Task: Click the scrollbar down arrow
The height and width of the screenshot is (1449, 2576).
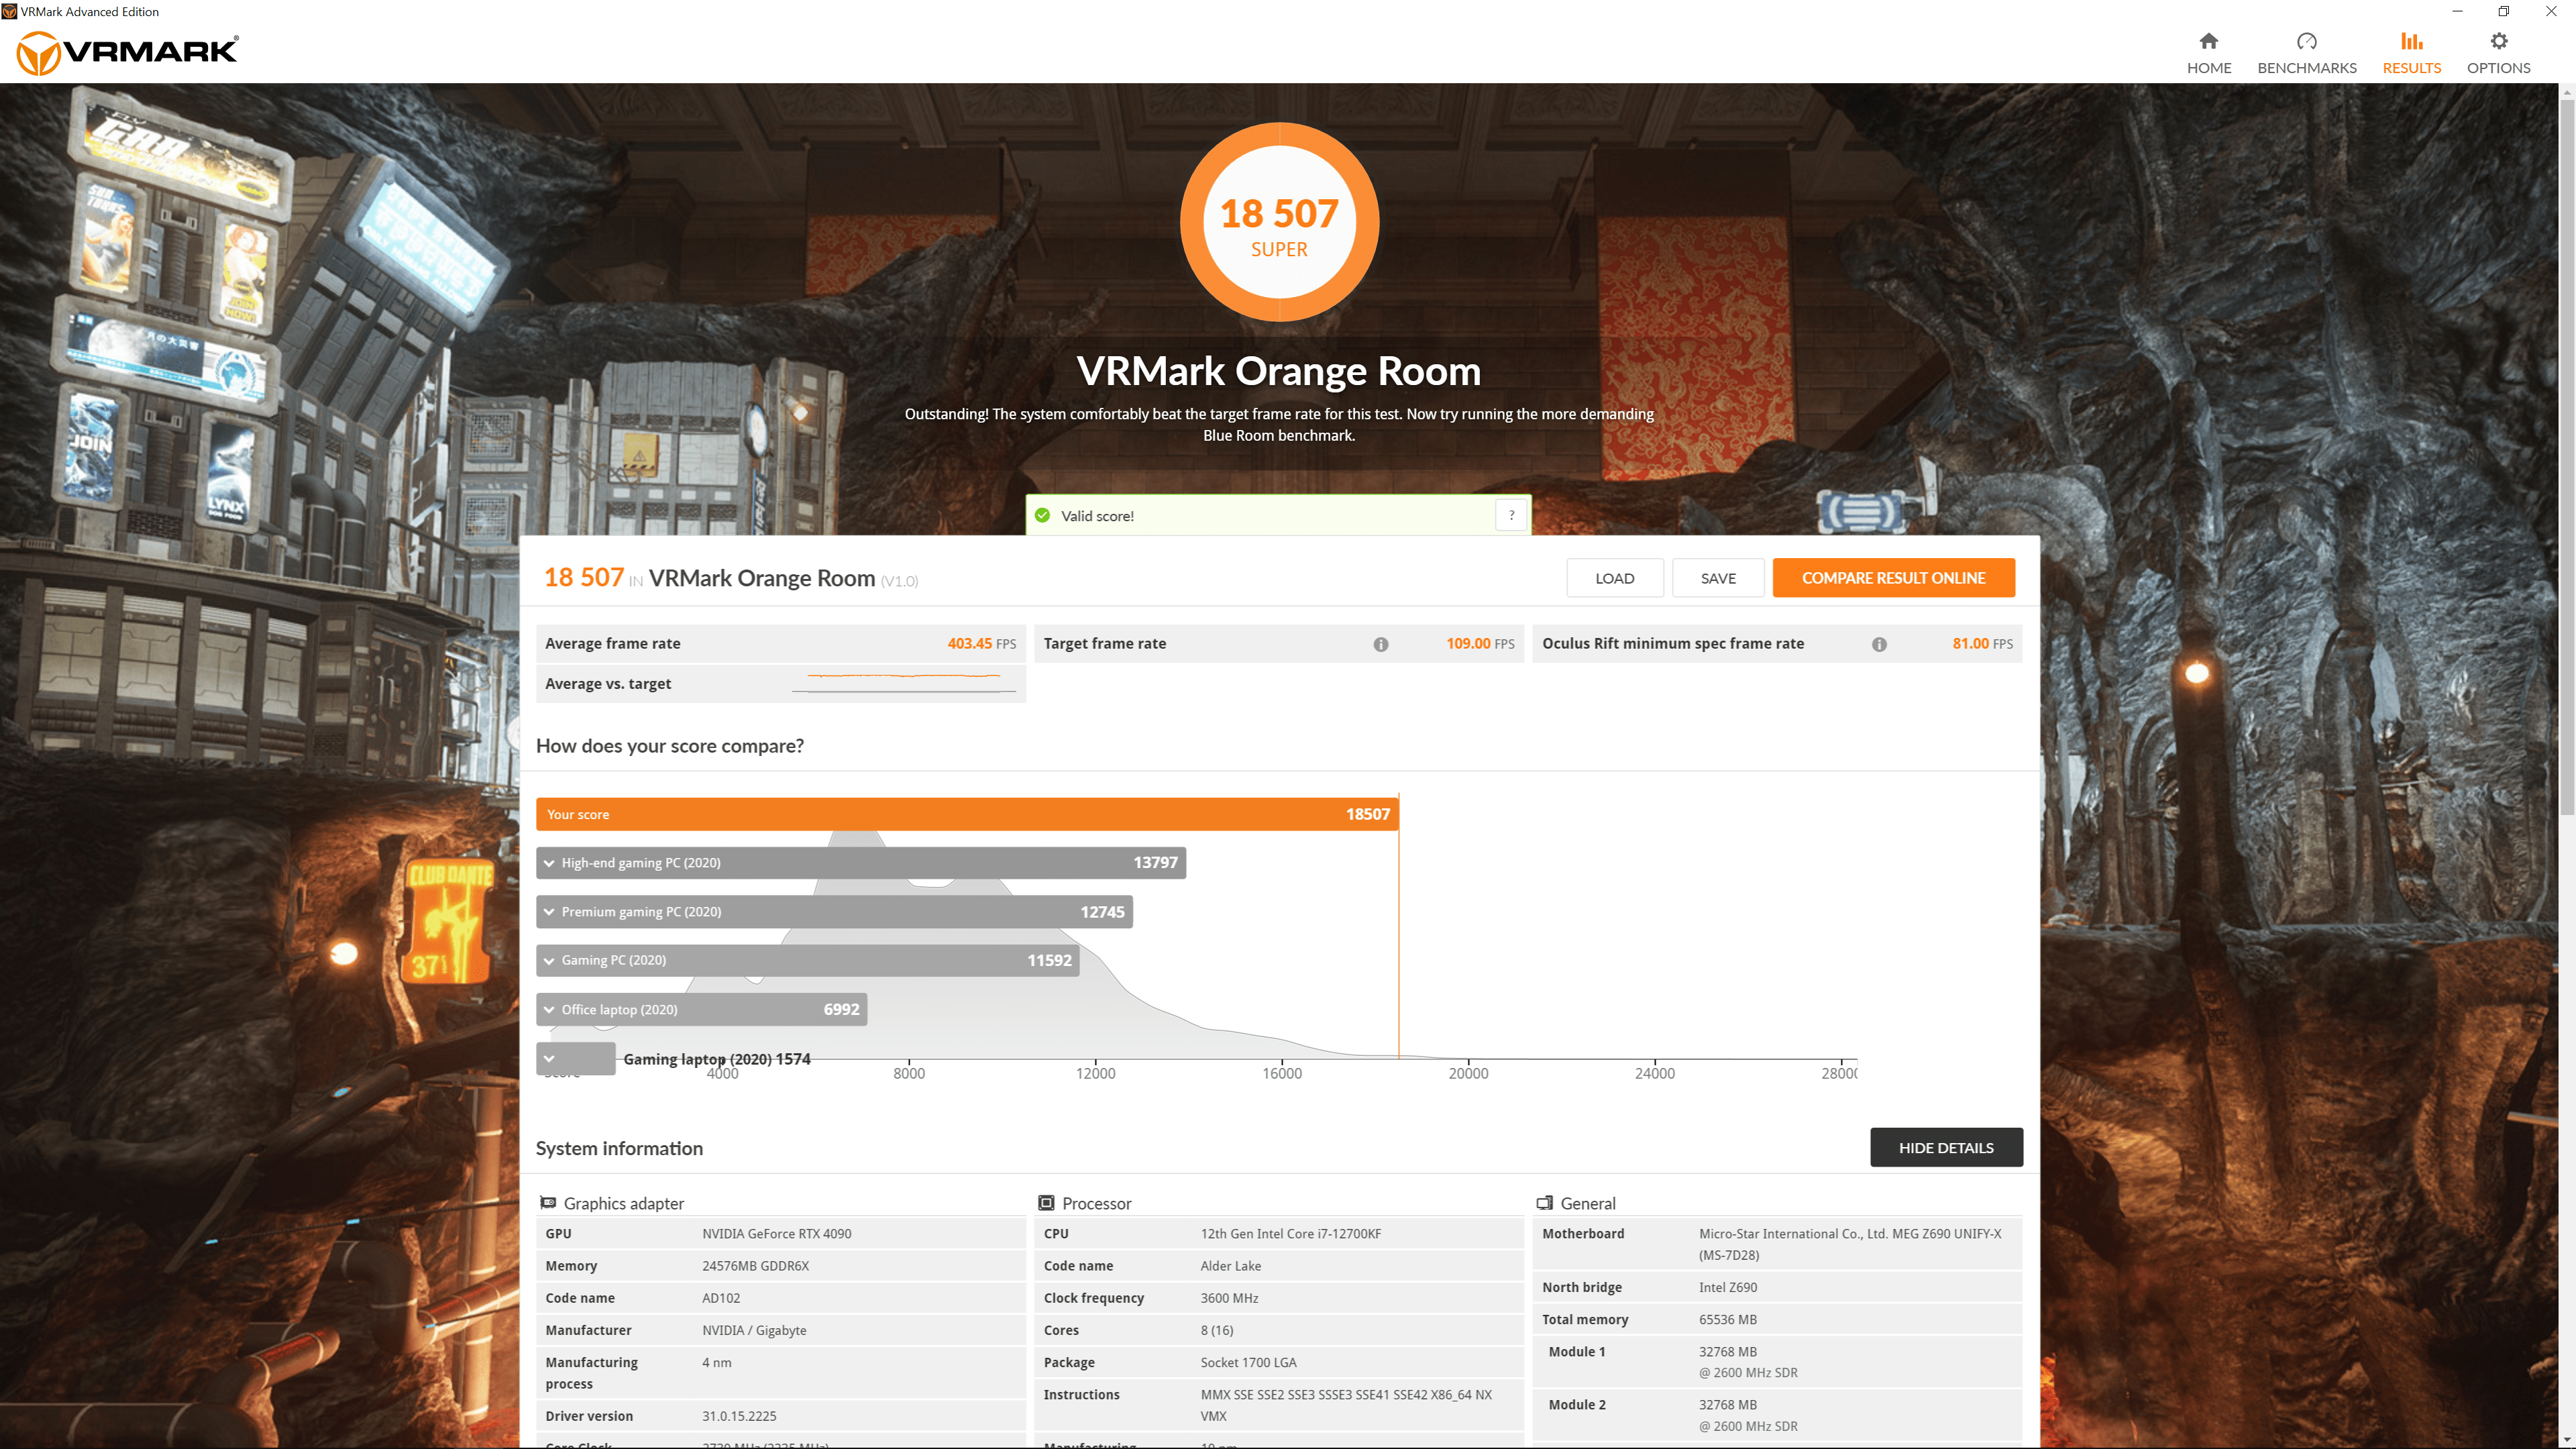Action: (x=2567, y=1440)
